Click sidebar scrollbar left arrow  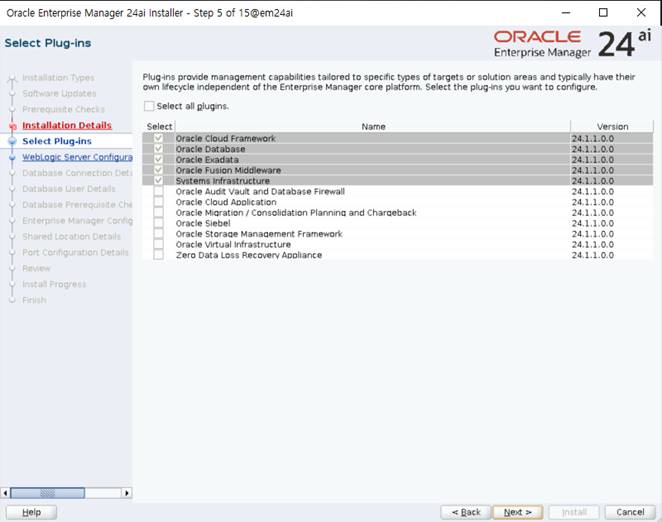5,493
